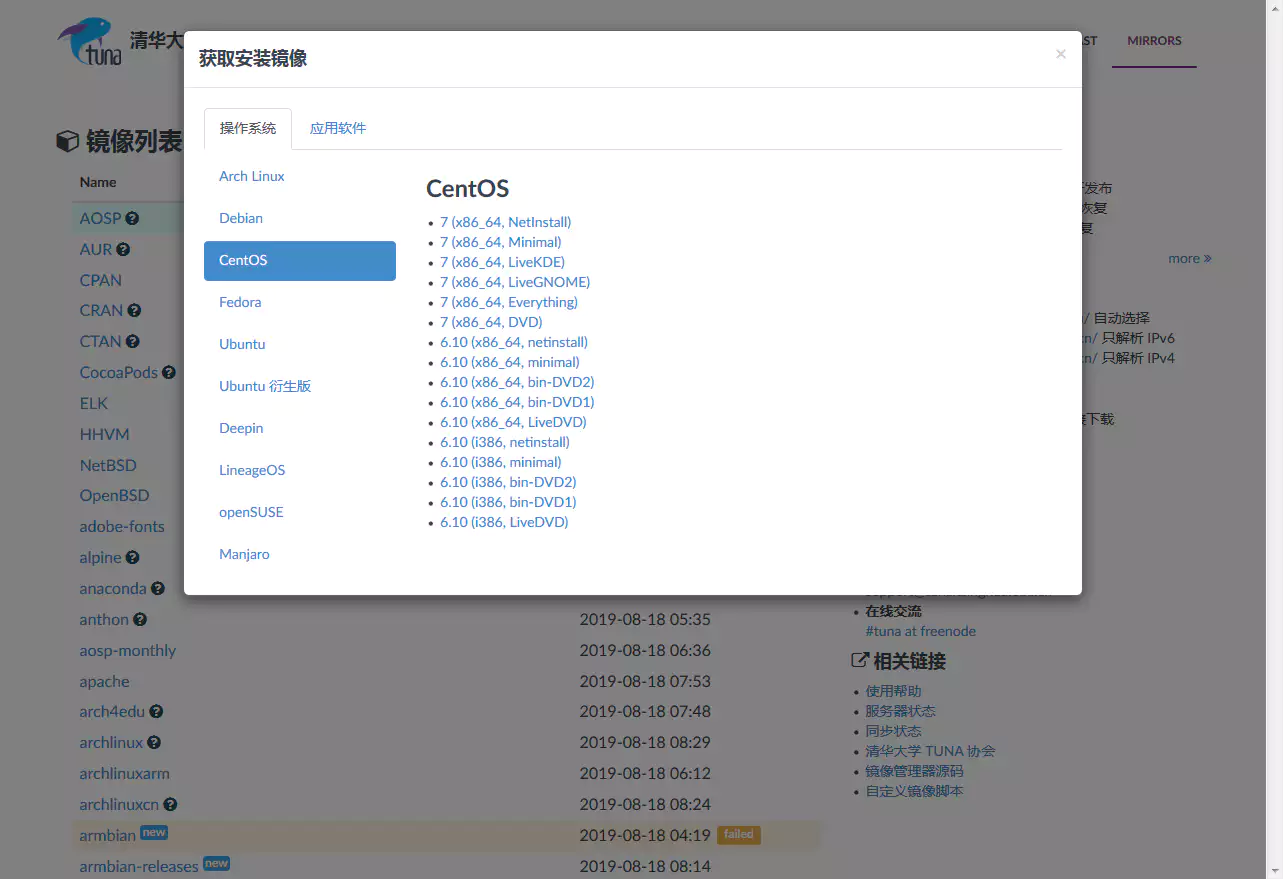This screenshot has height=879, width=1283.
Task: Click the external-link icon beside 相关链接
Action: point(858,660)
